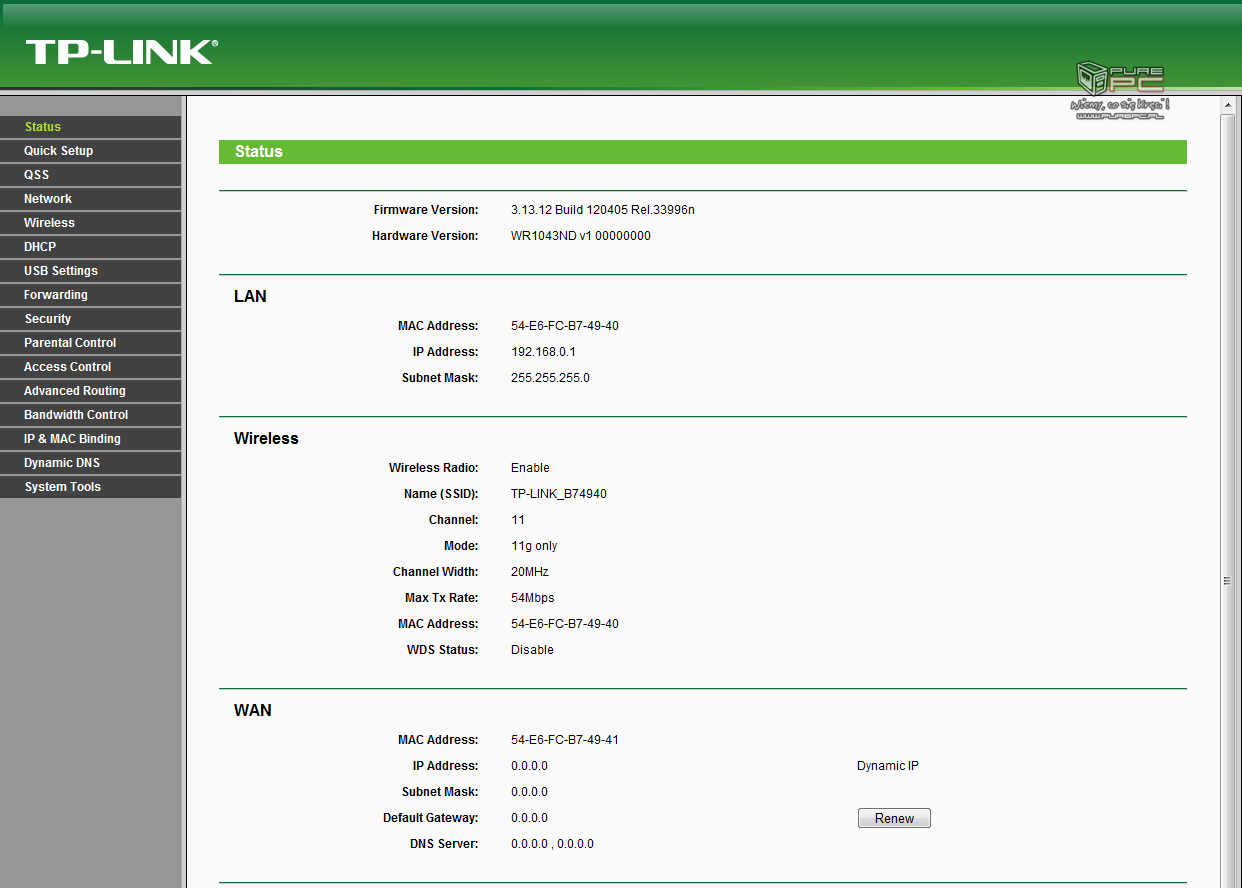Open the DHCP menu item
This screenshot has height=888, width=1242.
[x=40, y=247]
